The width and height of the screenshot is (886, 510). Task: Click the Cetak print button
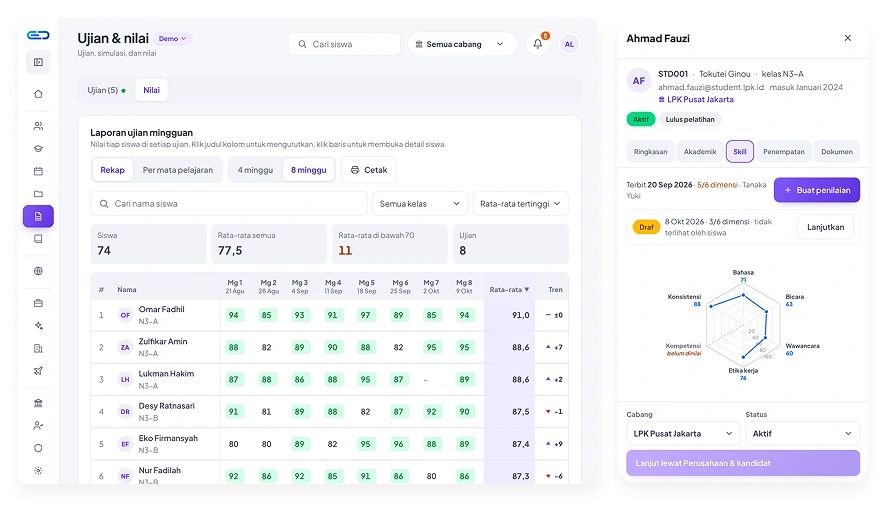369,170
